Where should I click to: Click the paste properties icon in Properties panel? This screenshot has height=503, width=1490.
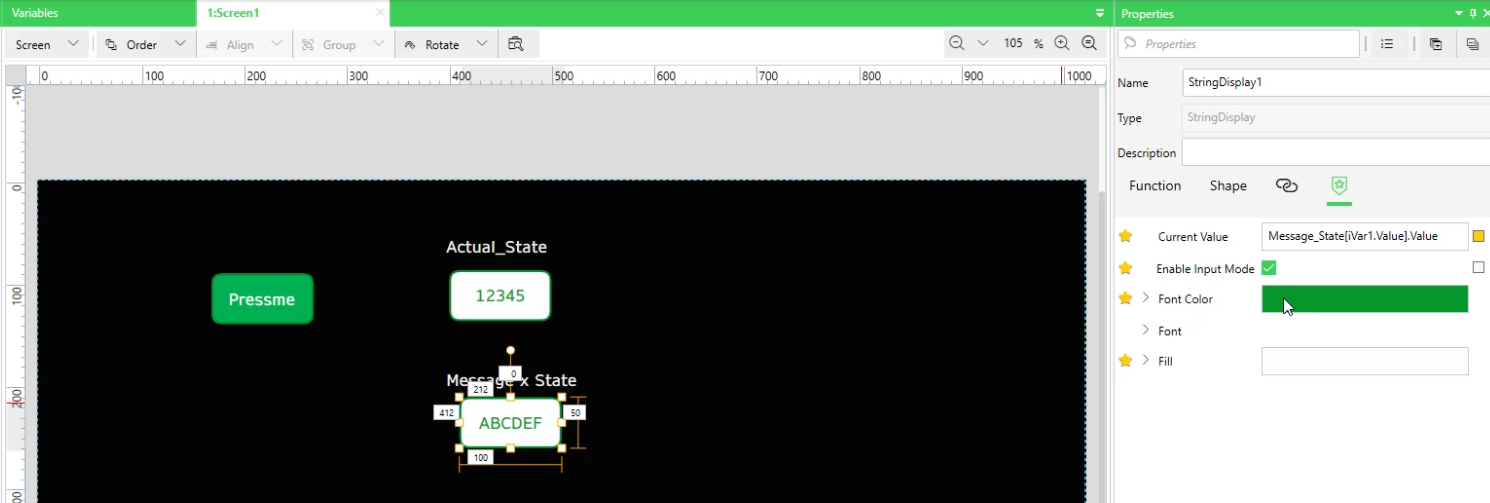coord(1473,44)
